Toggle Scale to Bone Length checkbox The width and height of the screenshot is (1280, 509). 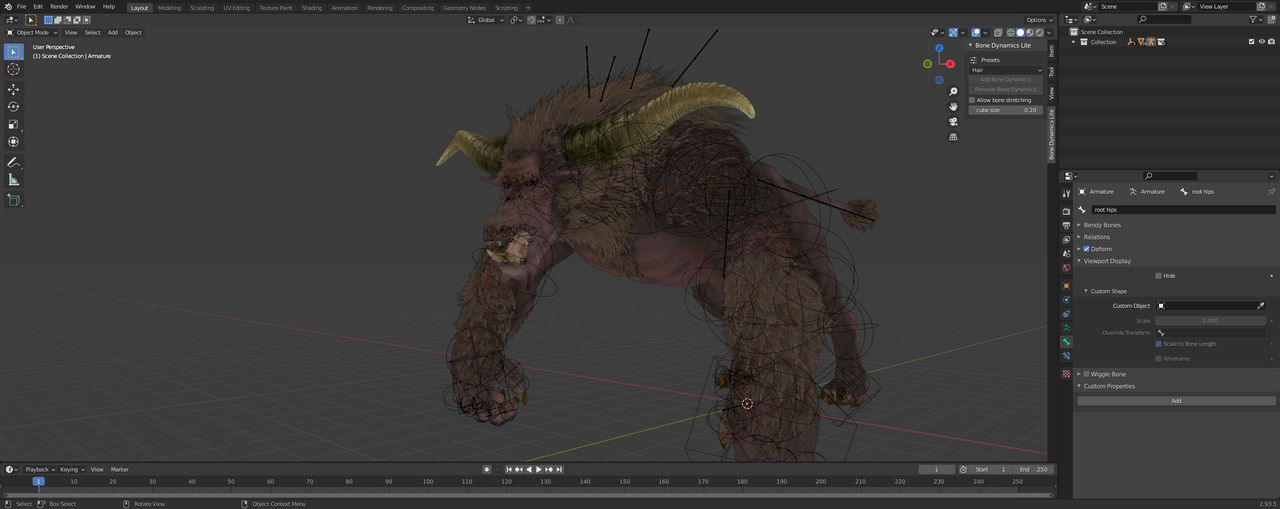(1158, 343)
